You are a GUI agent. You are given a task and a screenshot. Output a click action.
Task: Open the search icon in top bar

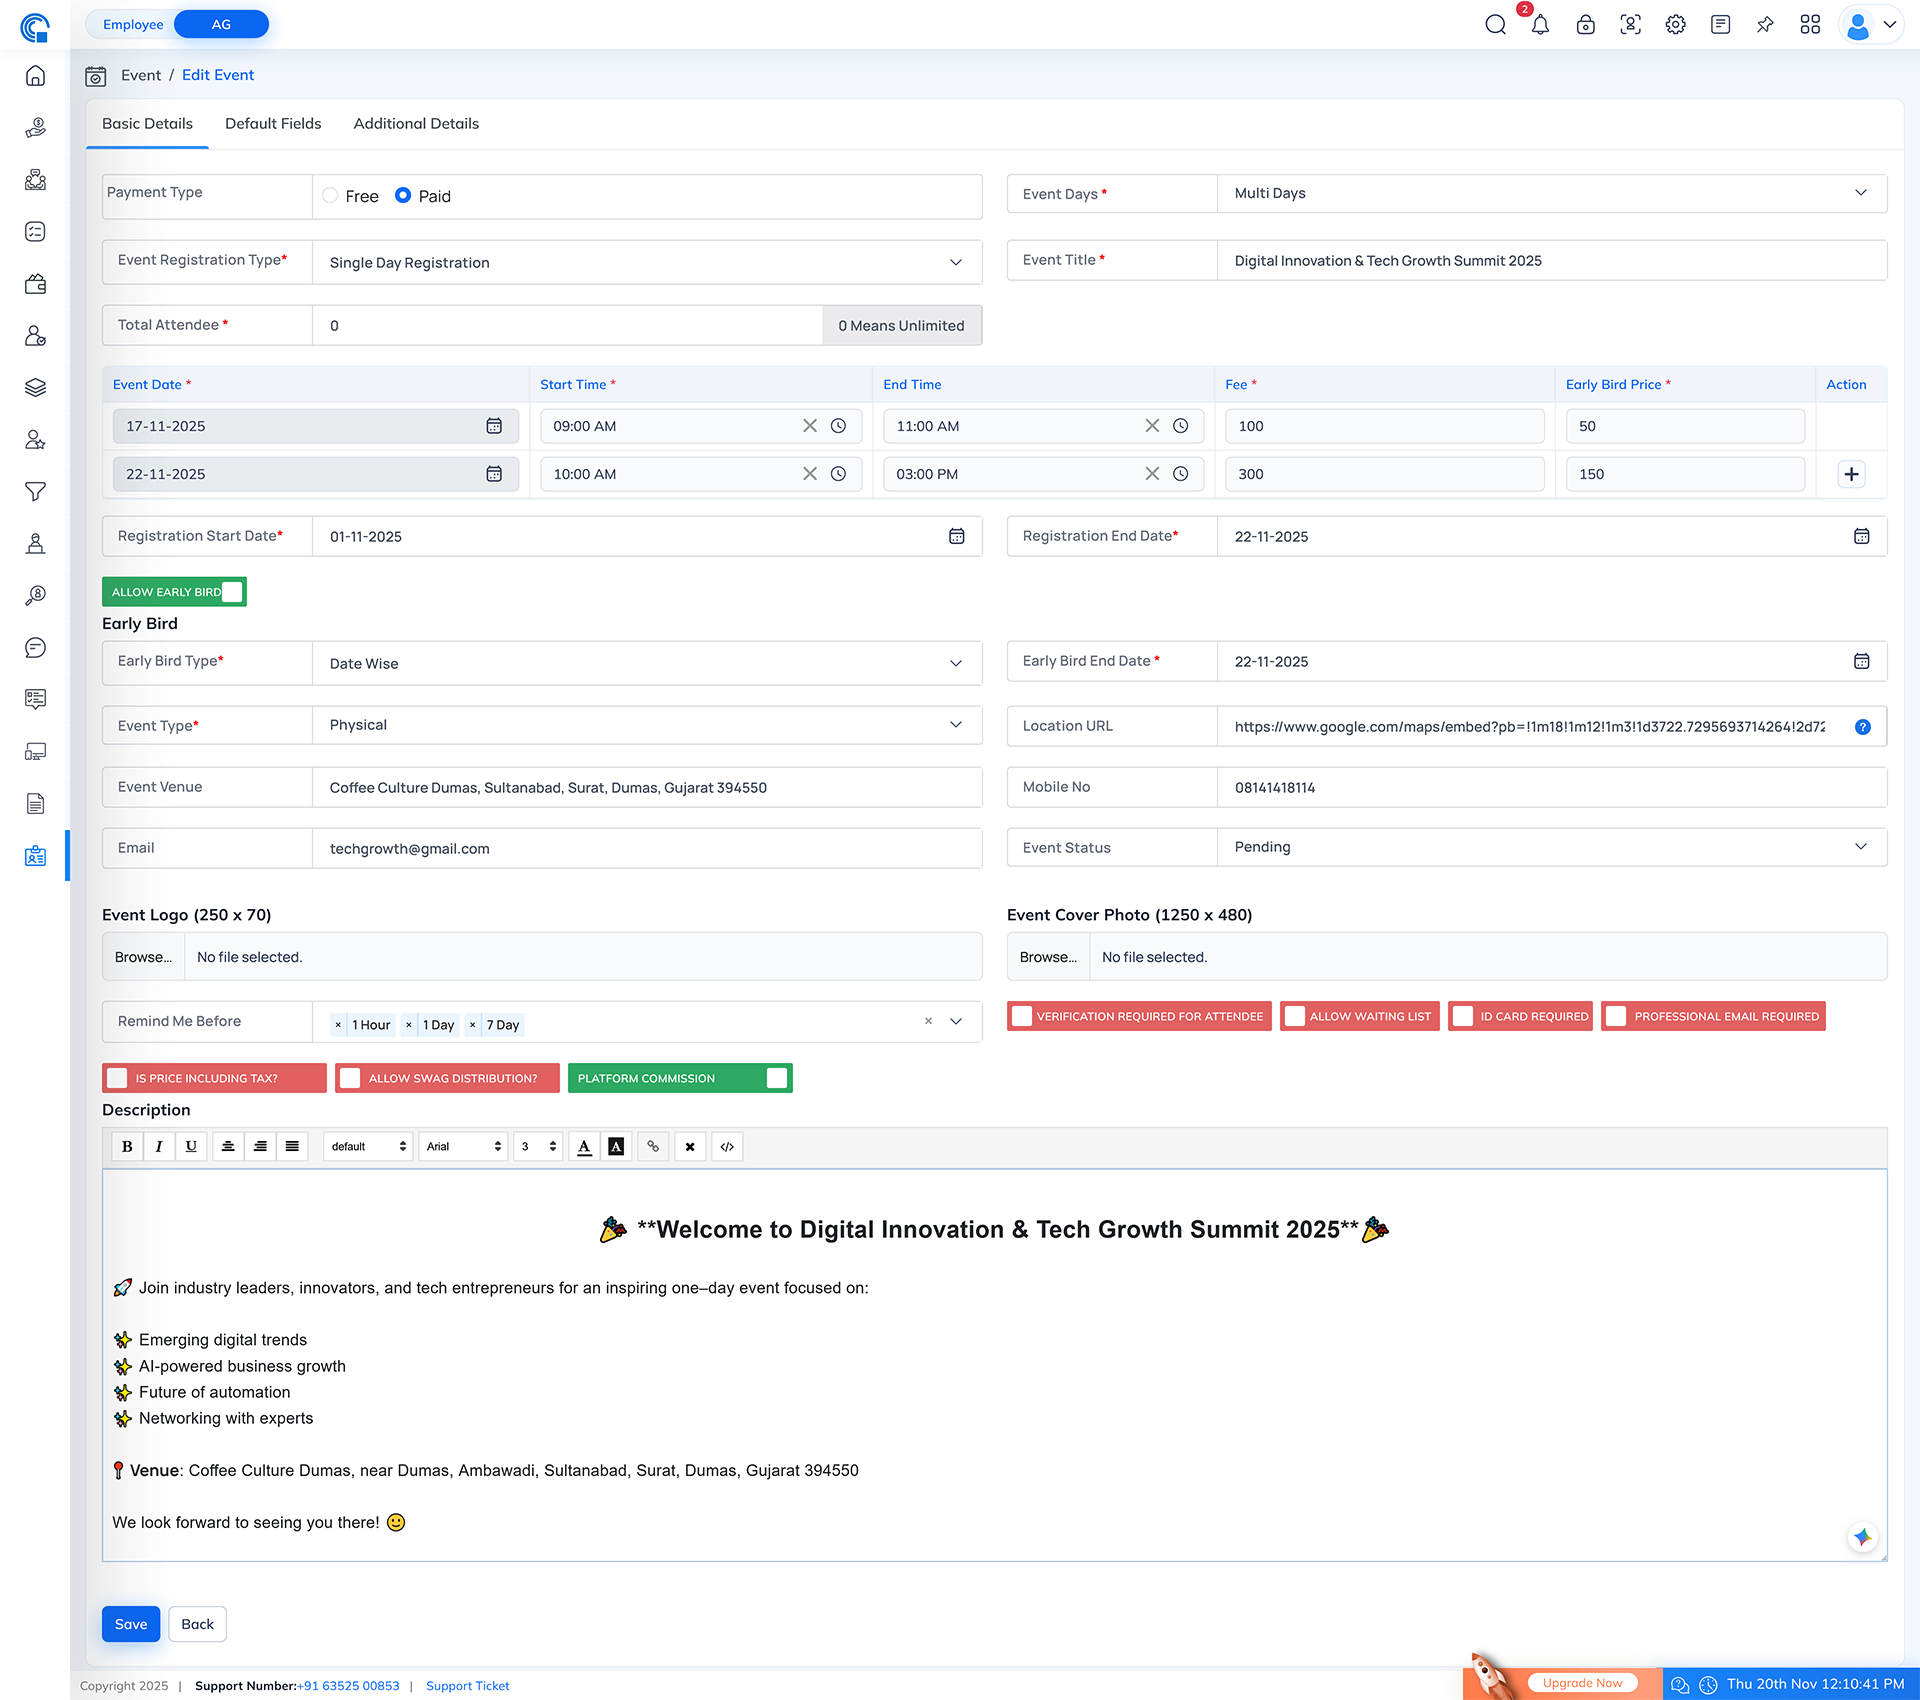[x=1496, y=25]
